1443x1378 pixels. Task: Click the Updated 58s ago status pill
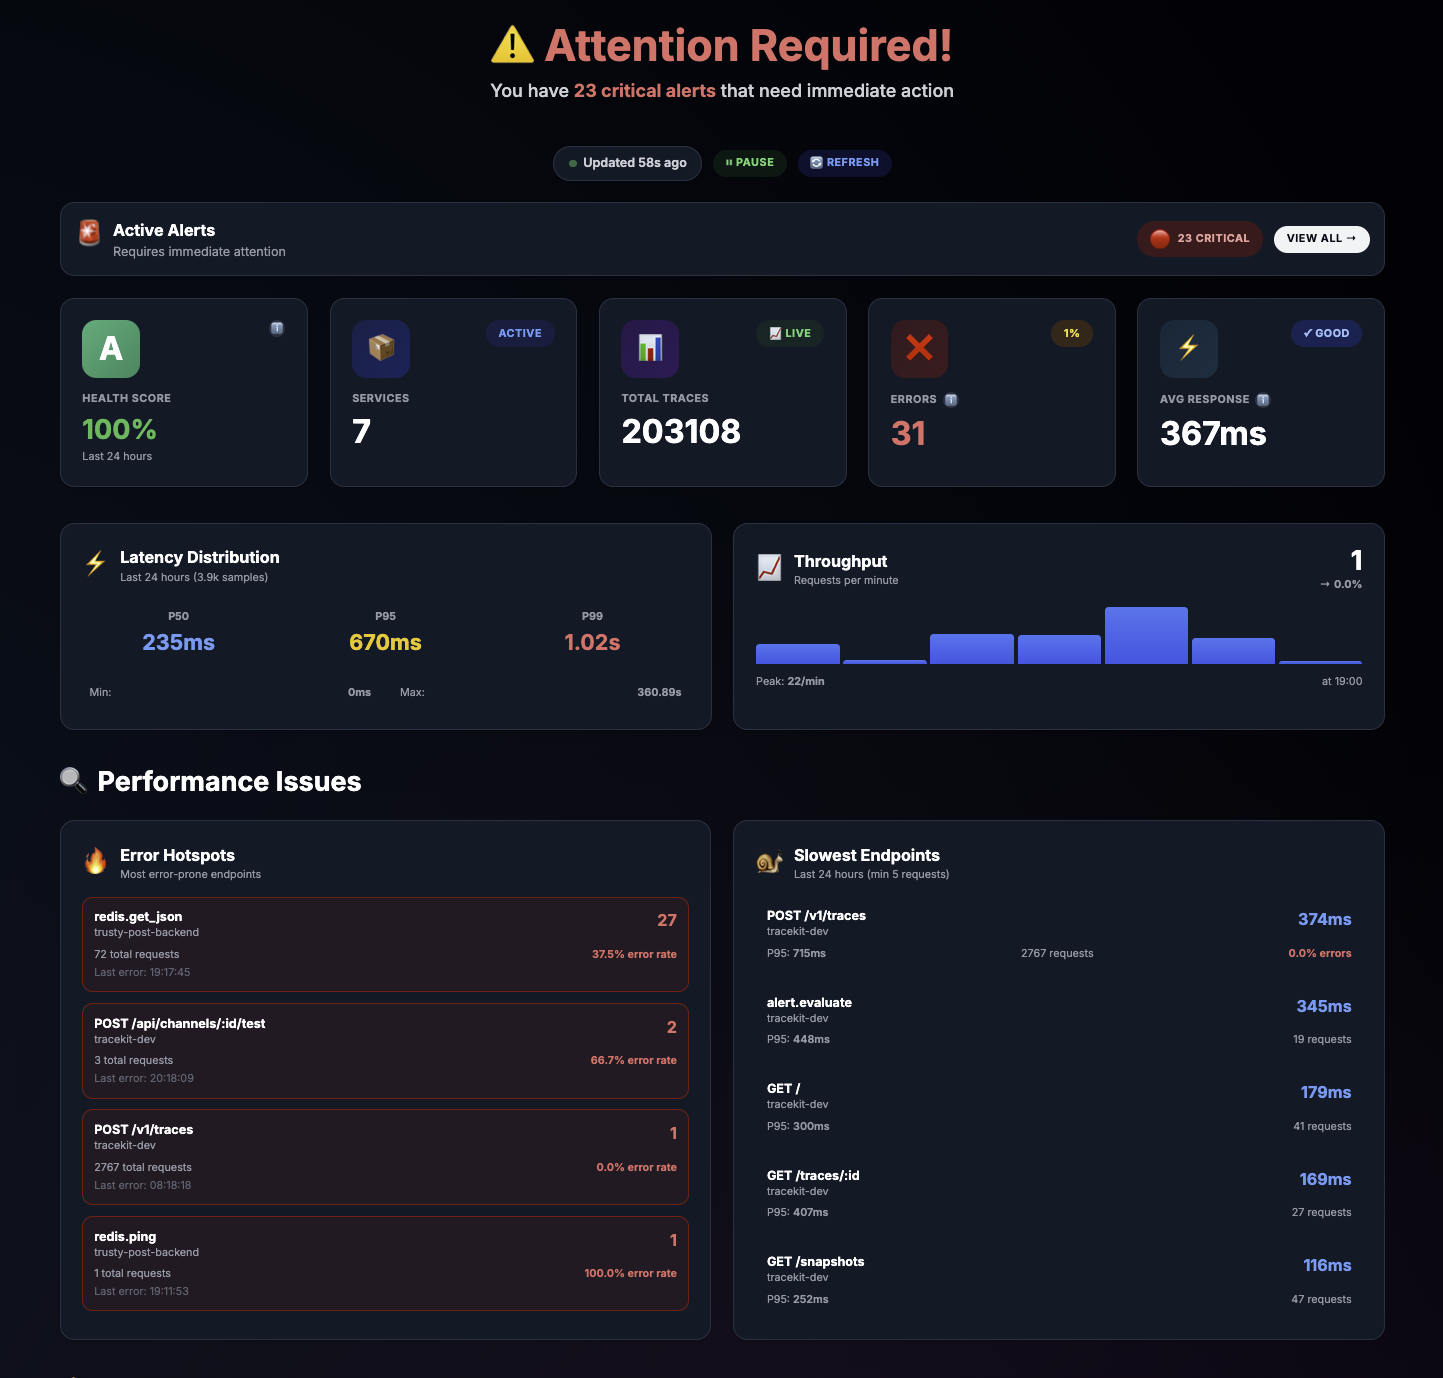pos(627,162)
